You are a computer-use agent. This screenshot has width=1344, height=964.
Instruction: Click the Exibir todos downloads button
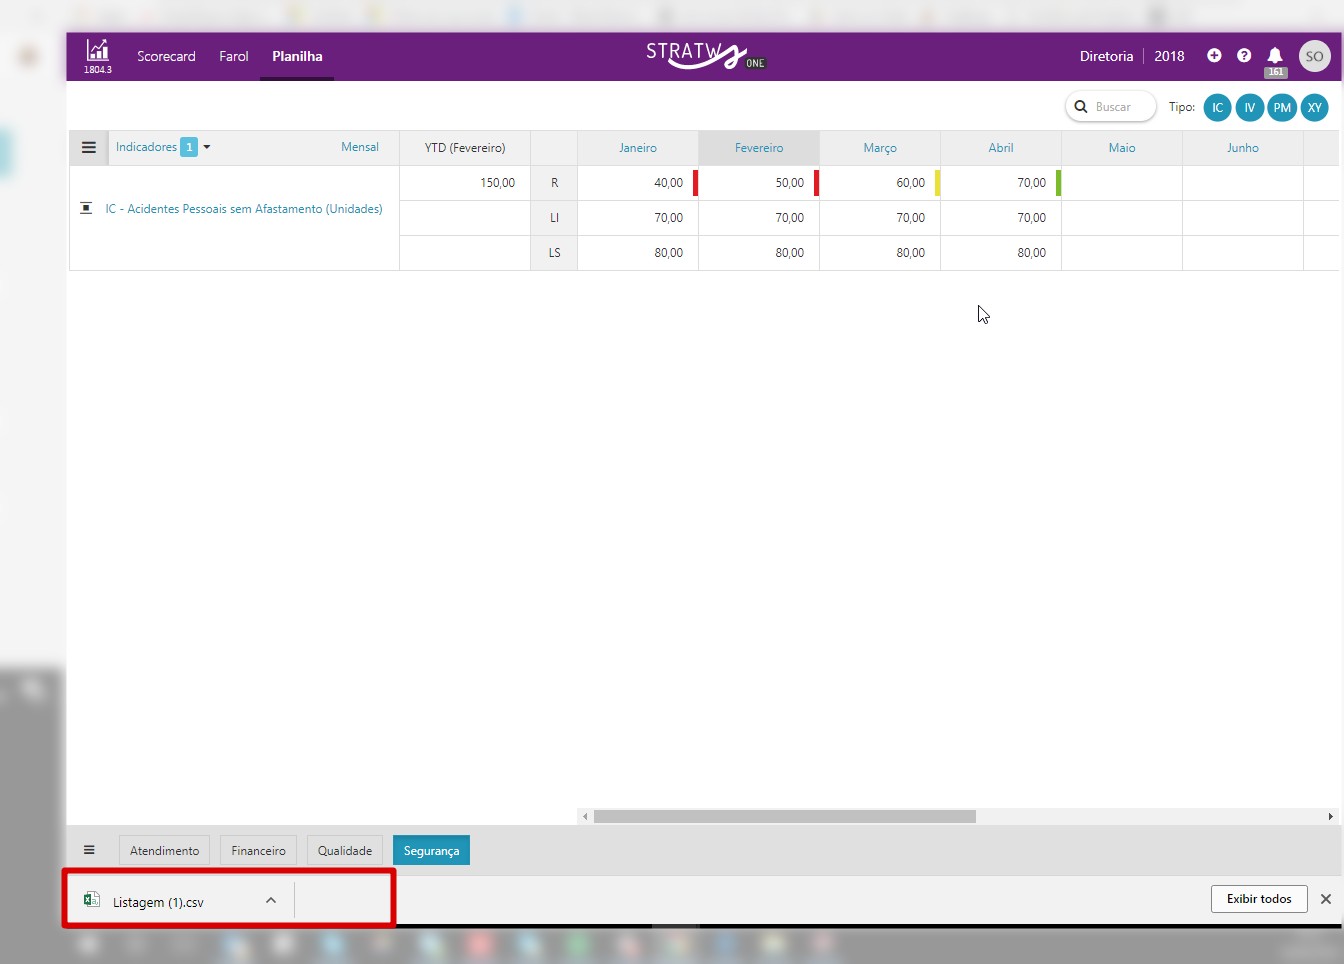click(1259, 899)
